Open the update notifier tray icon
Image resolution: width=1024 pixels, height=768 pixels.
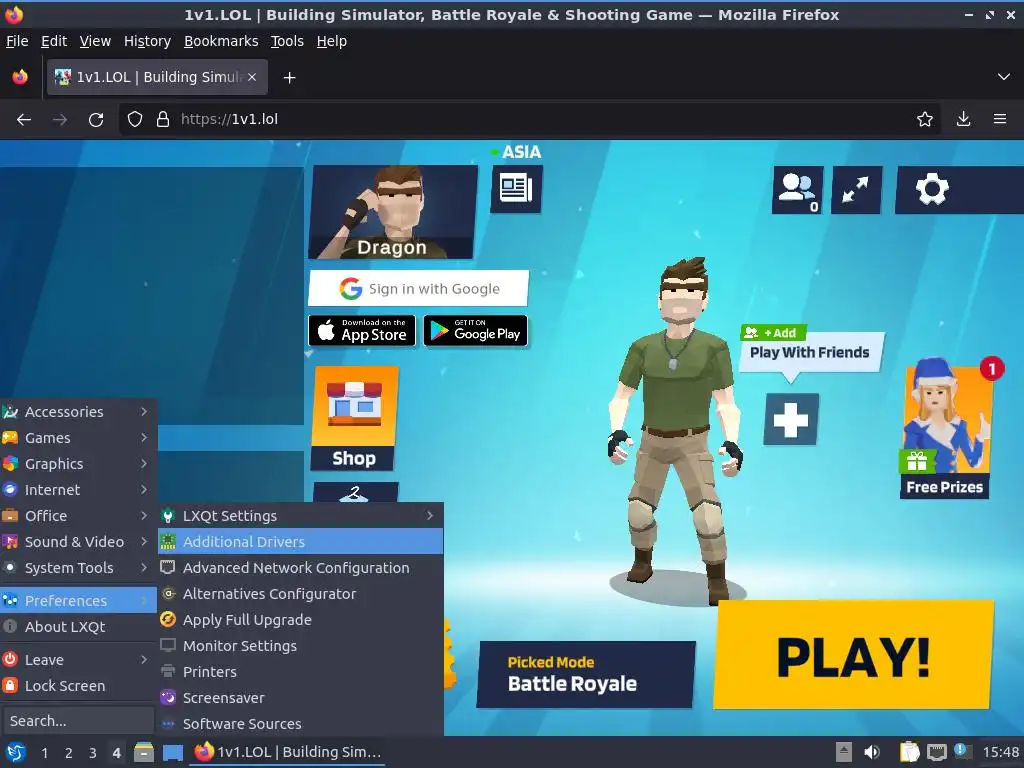(x=962, y=751)
